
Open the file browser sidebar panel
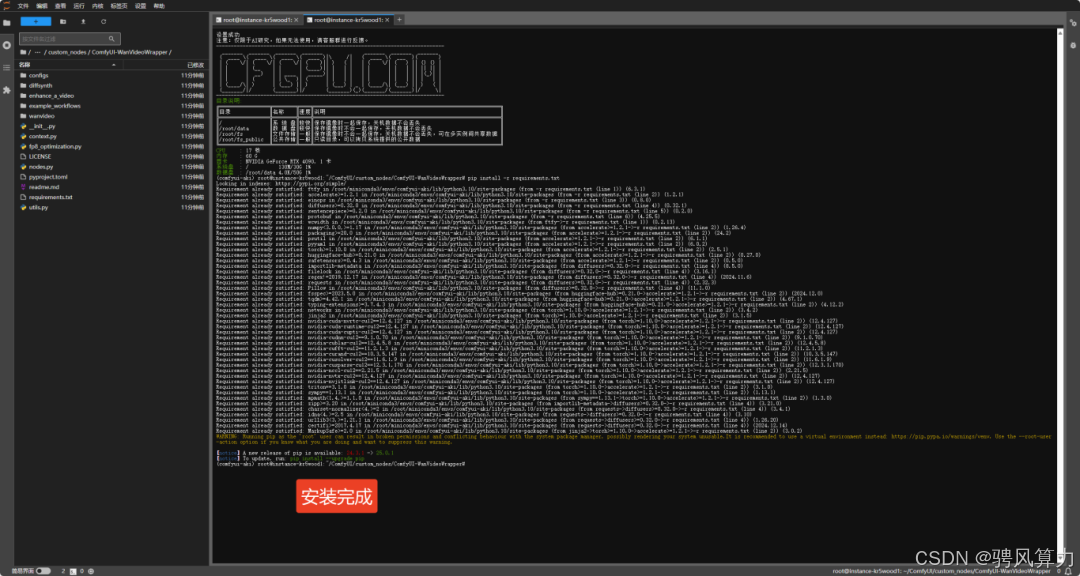point(7,22)
